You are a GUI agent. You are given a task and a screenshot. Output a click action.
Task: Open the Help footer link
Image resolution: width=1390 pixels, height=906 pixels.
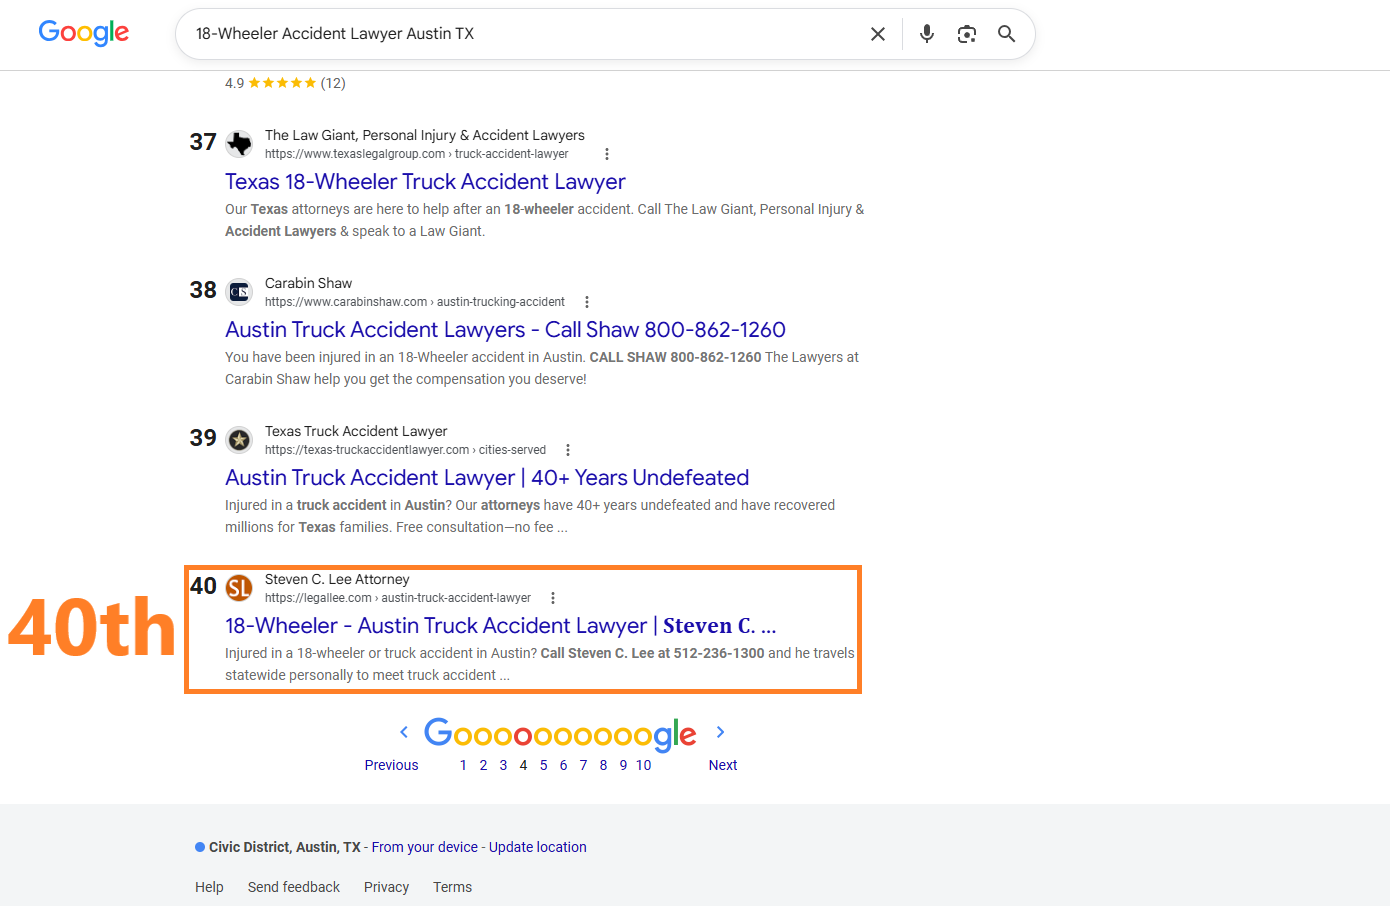209,887
